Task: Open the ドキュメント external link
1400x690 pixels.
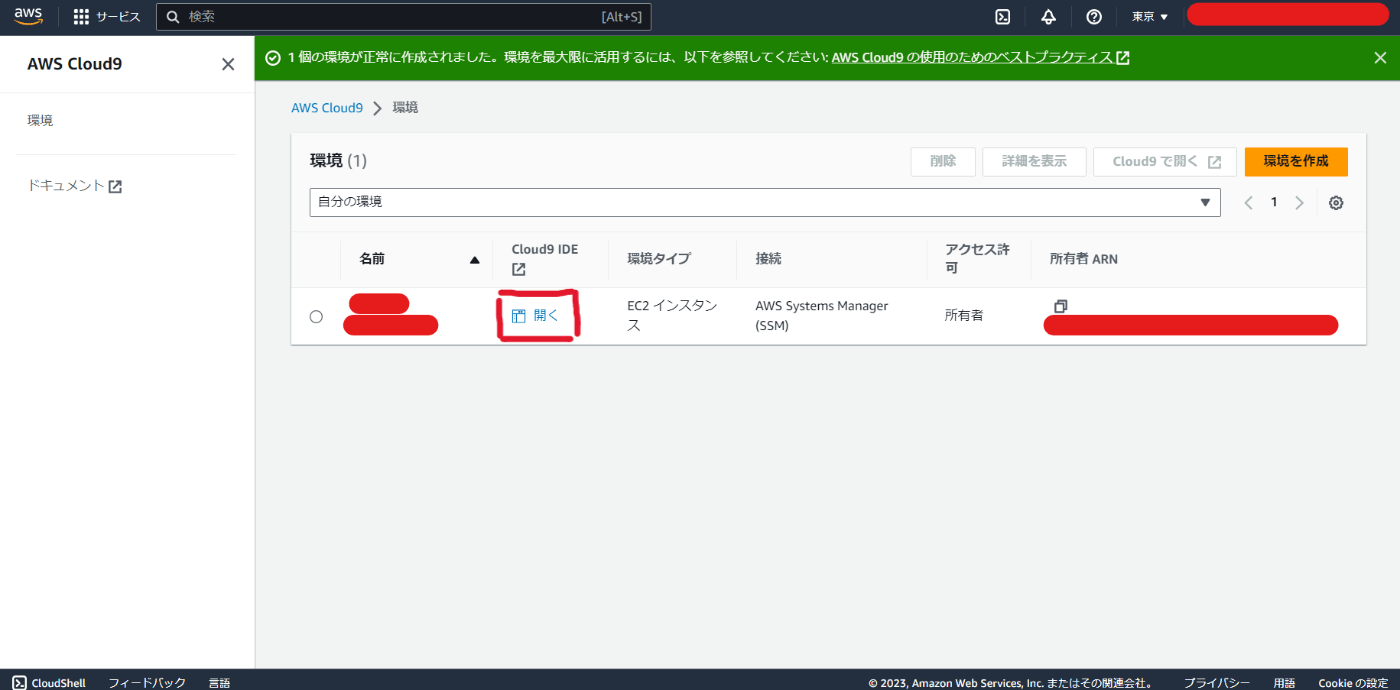Action: coord(74,186)
